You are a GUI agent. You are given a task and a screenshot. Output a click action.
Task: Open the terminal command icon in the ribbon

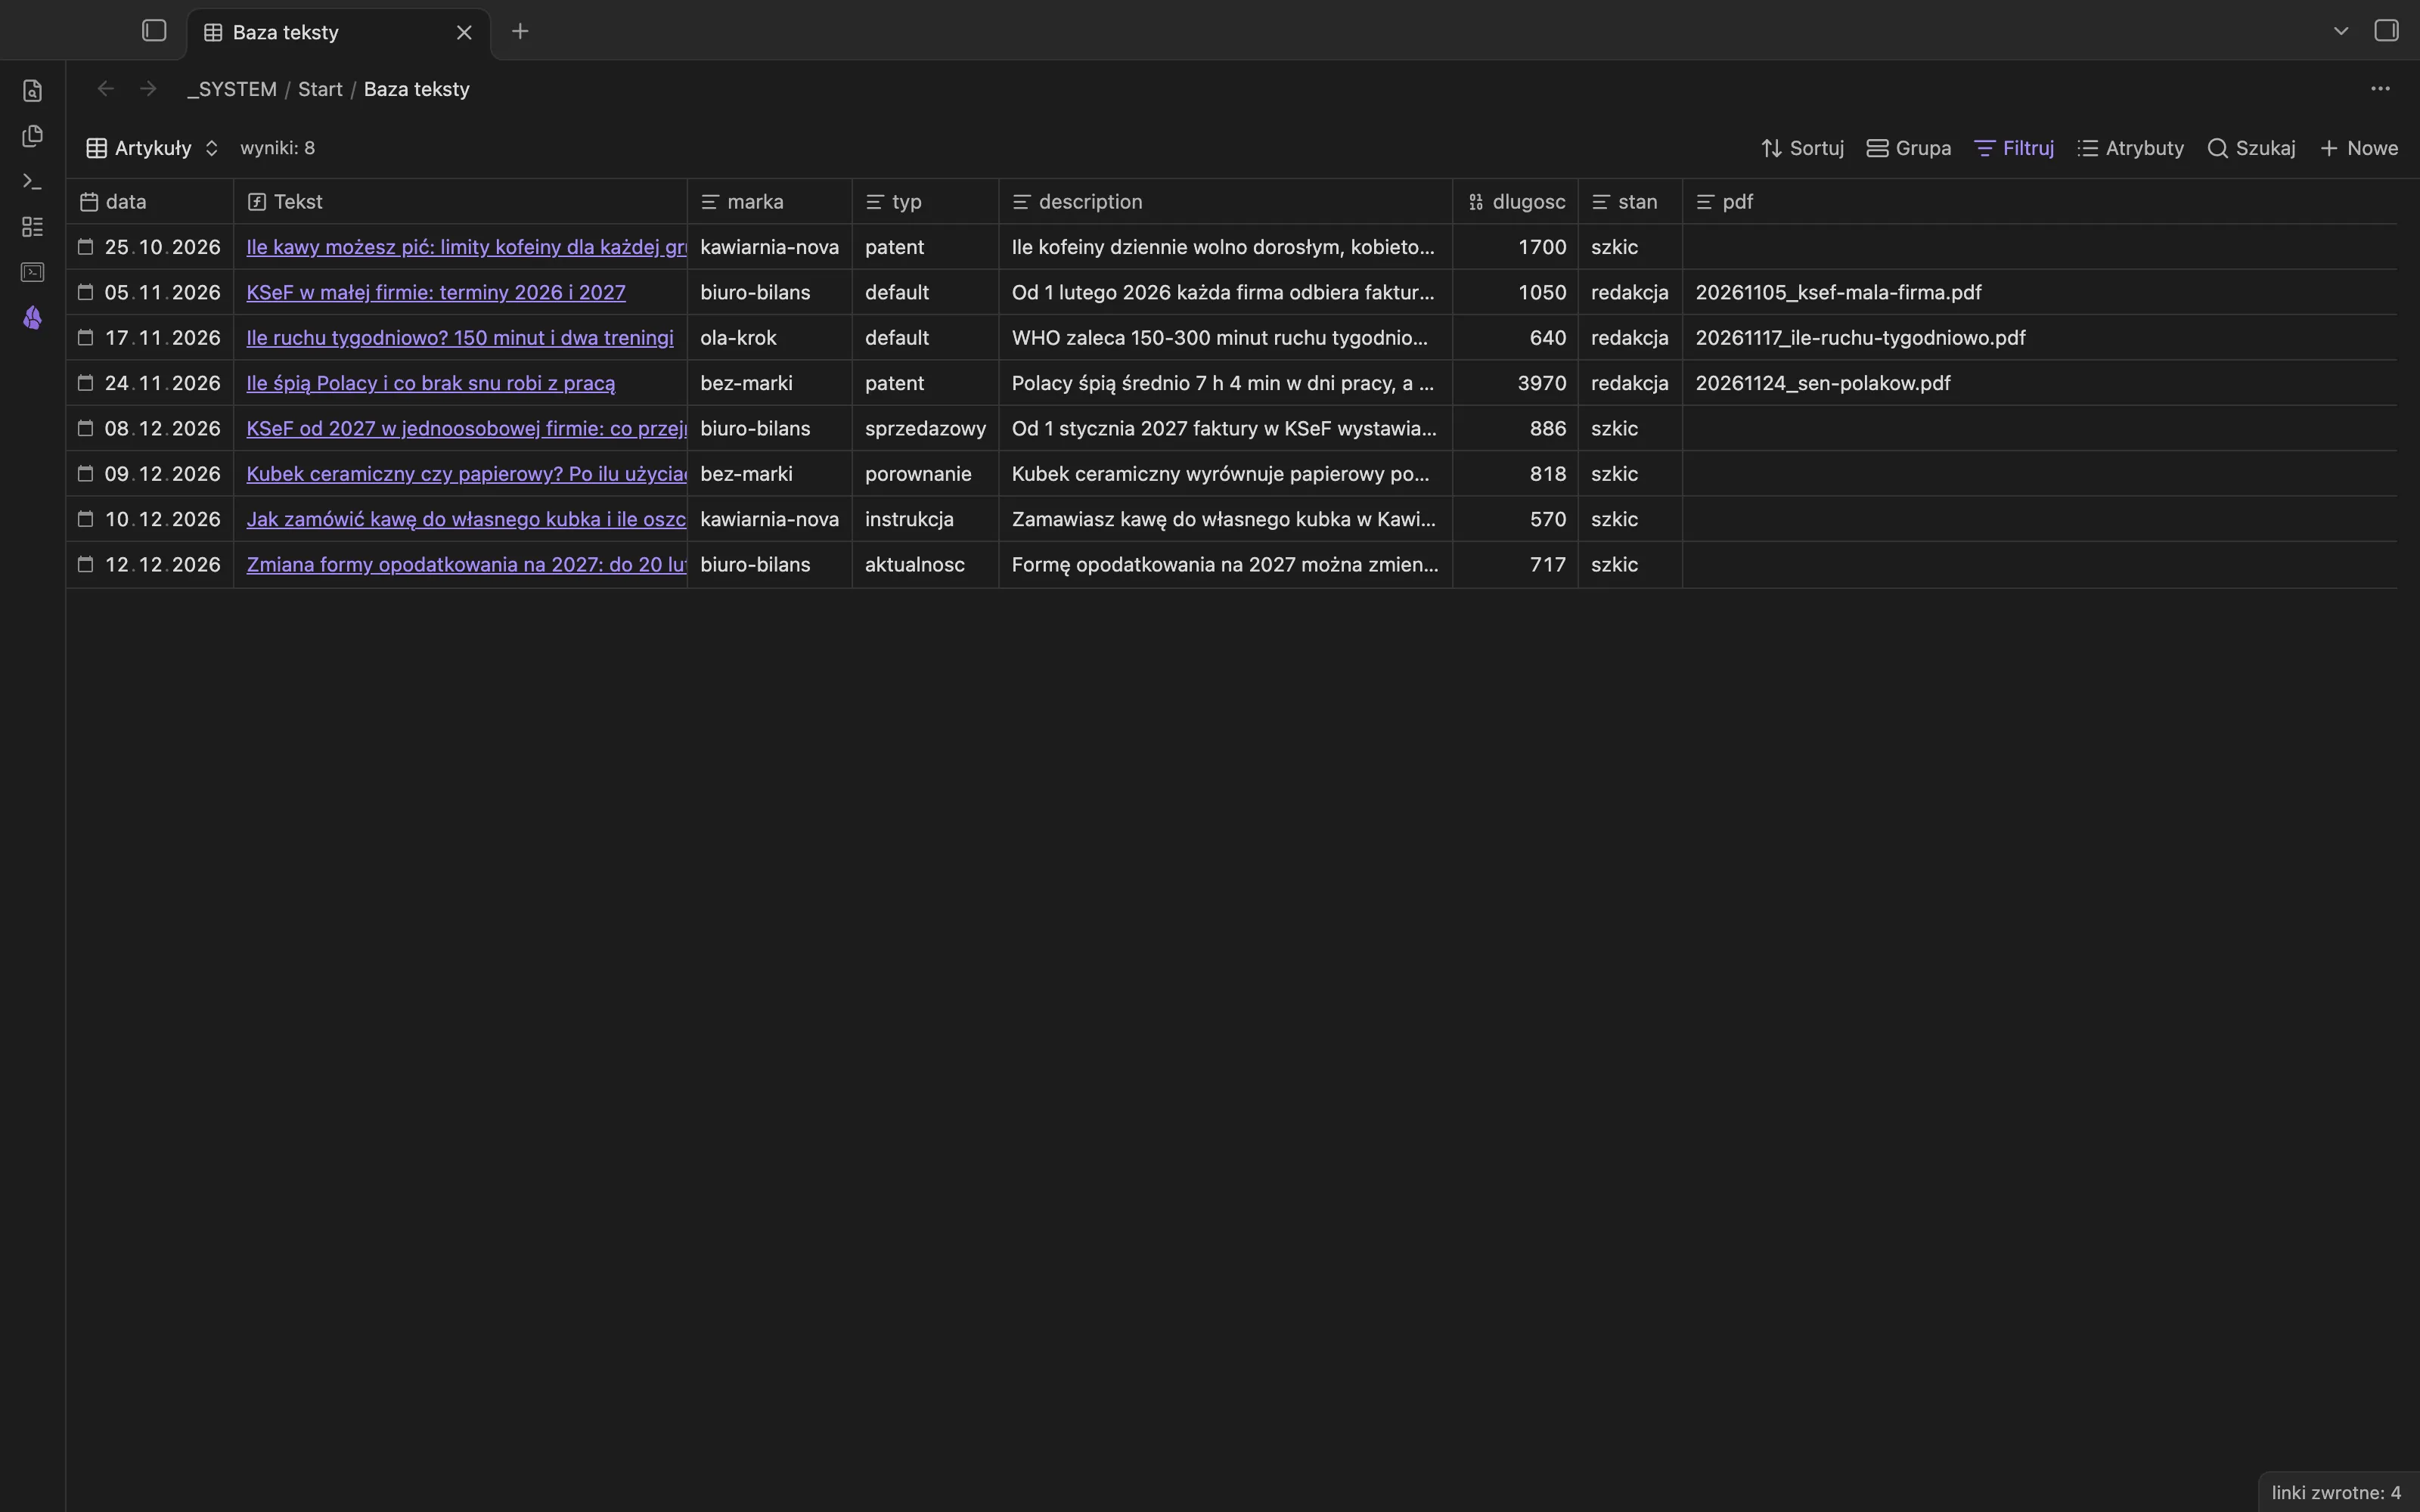click(x=32, y=181)
